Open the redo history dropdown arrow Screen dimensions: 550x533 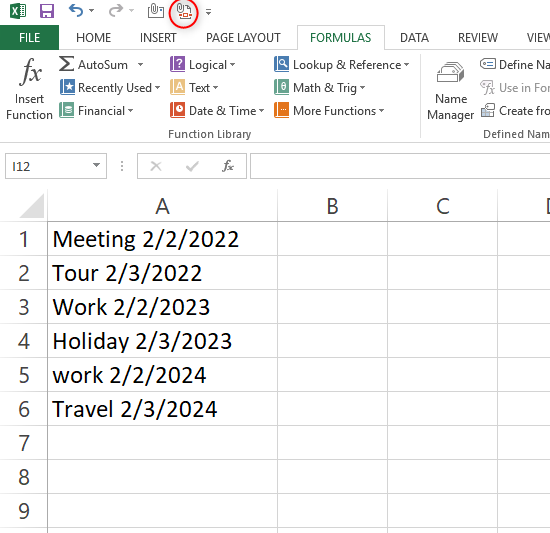[x=132, y=11]
